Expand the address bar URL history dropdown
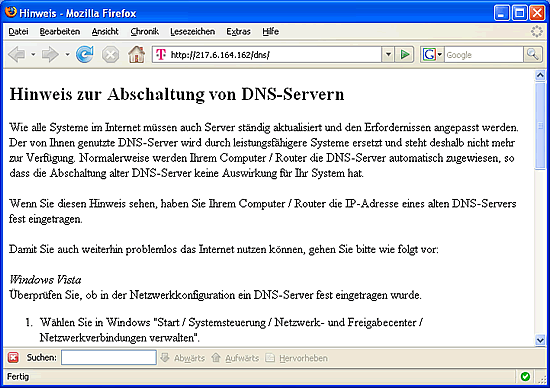This screenshot has width=550, height=388. coord(388,55)
